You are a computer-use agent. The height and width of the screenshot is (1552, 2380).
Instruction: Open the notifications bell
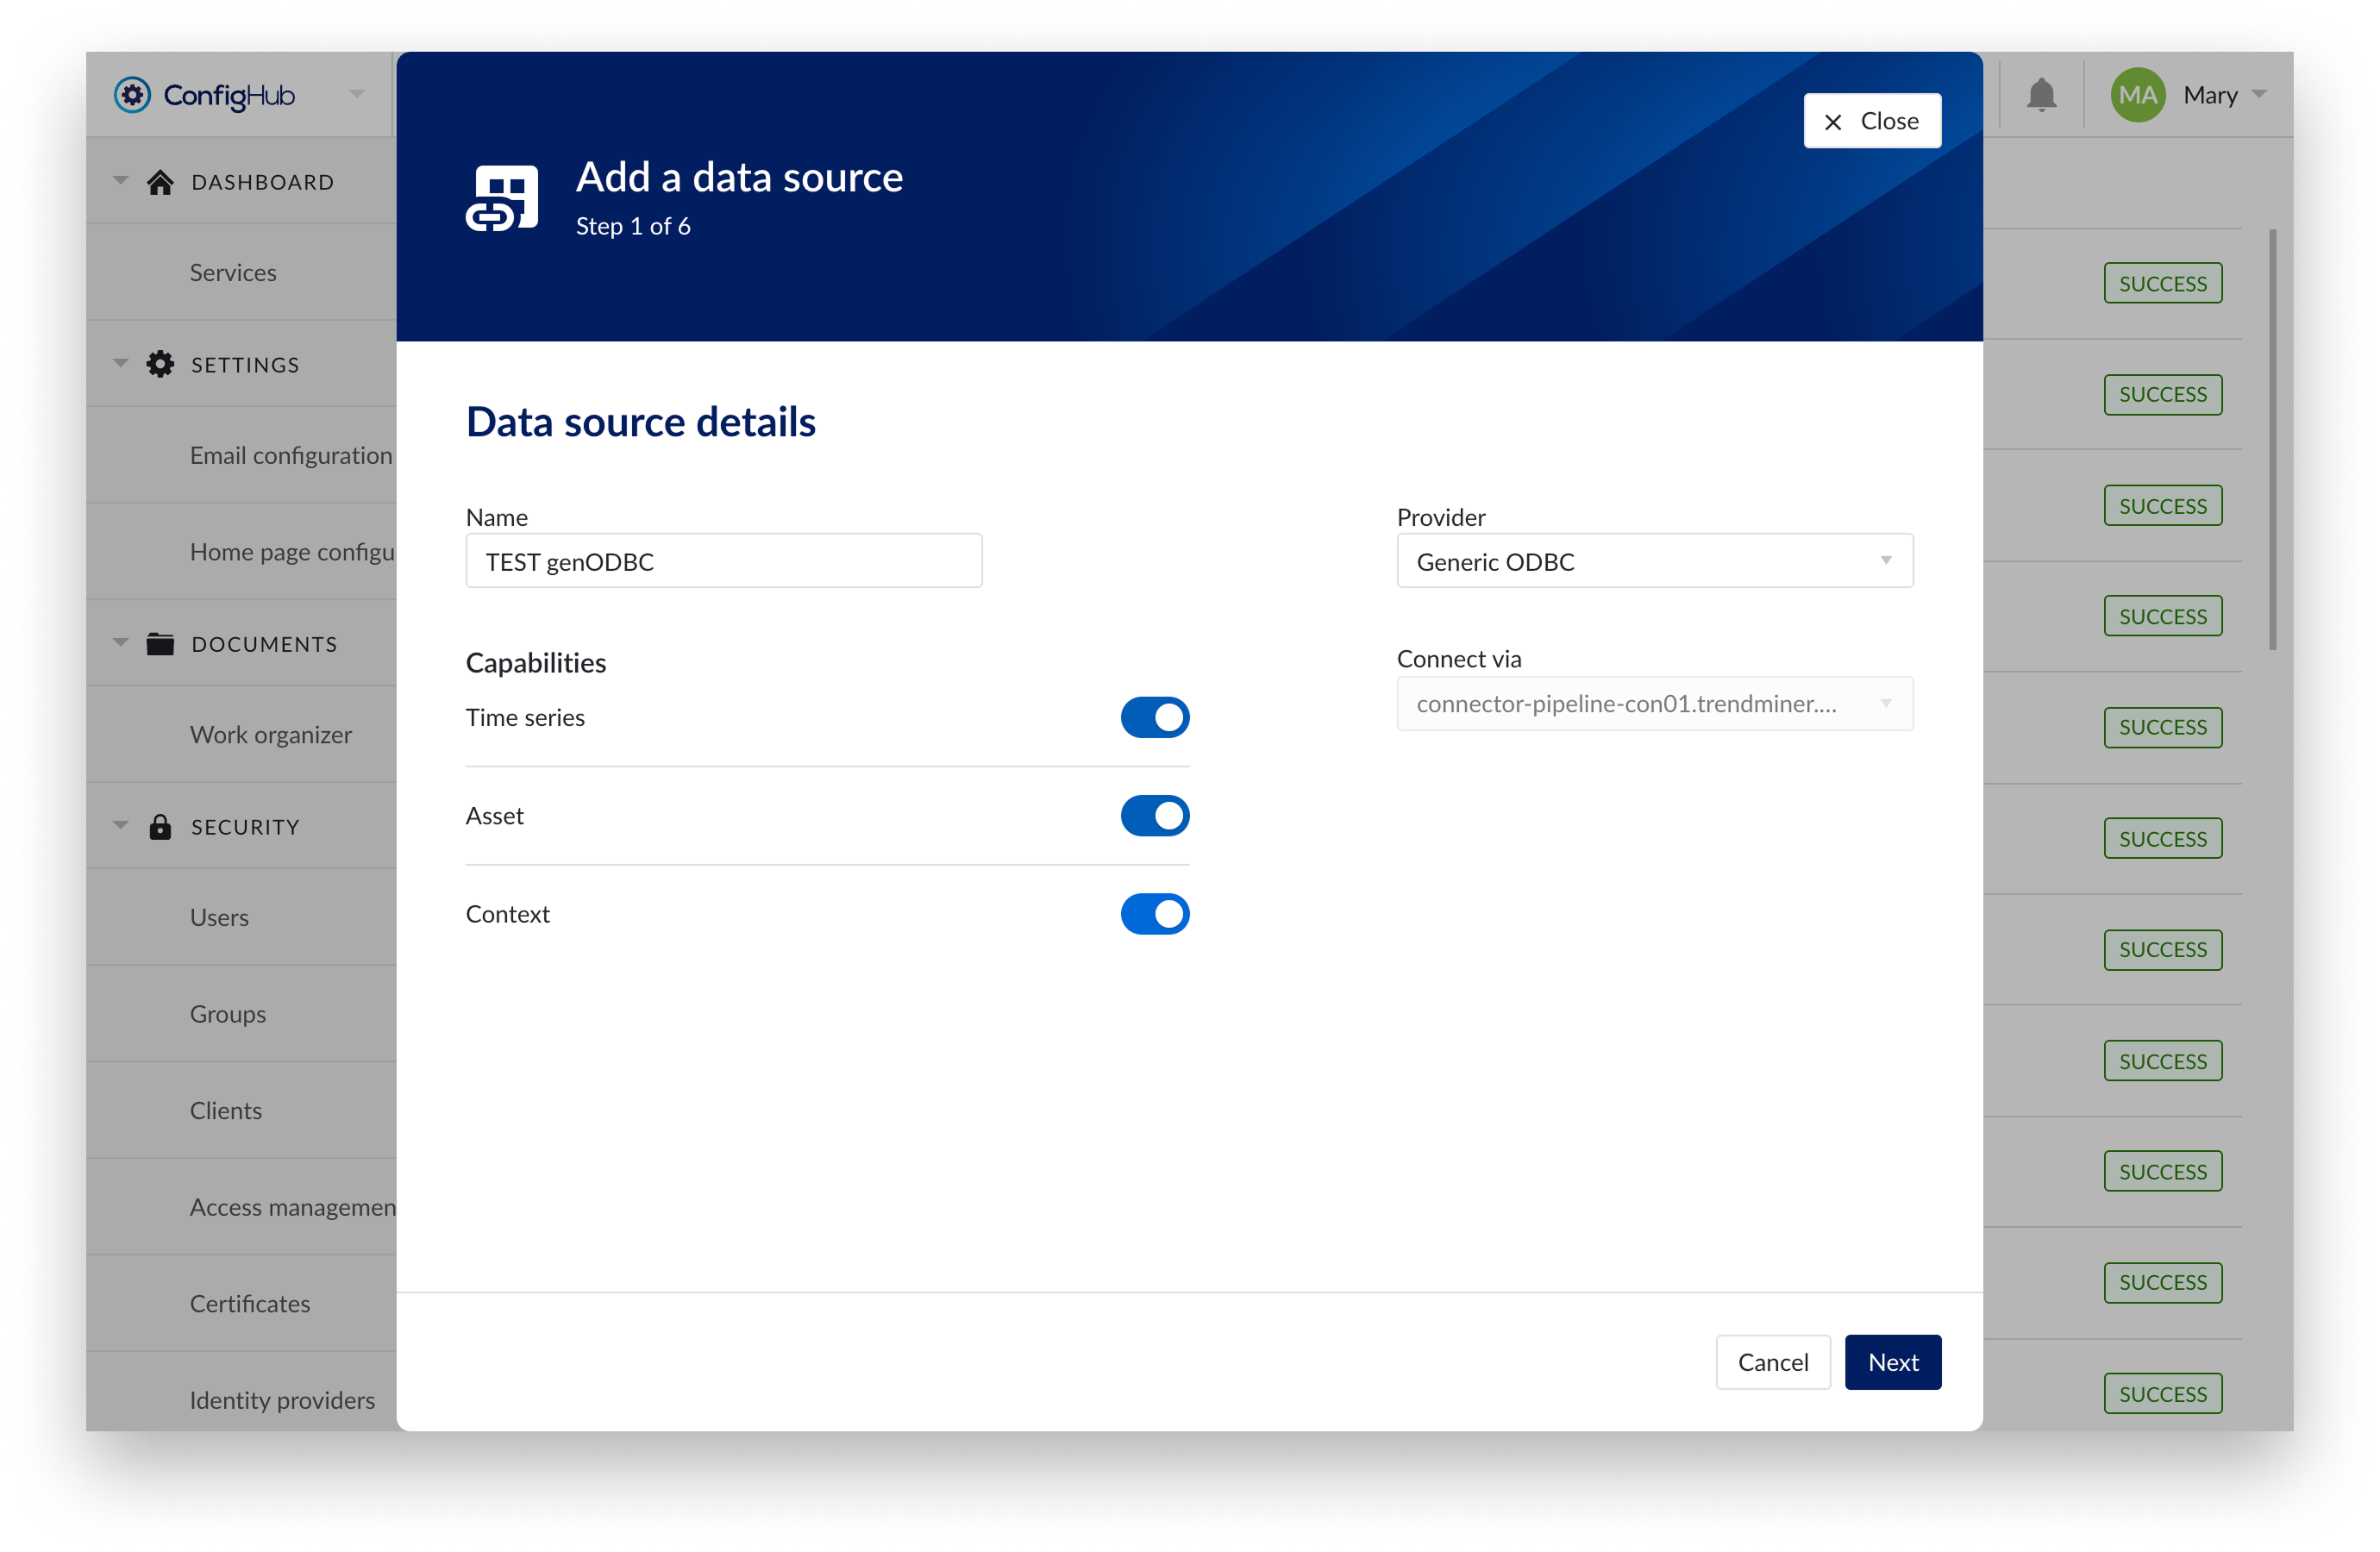pos(2041,95)
